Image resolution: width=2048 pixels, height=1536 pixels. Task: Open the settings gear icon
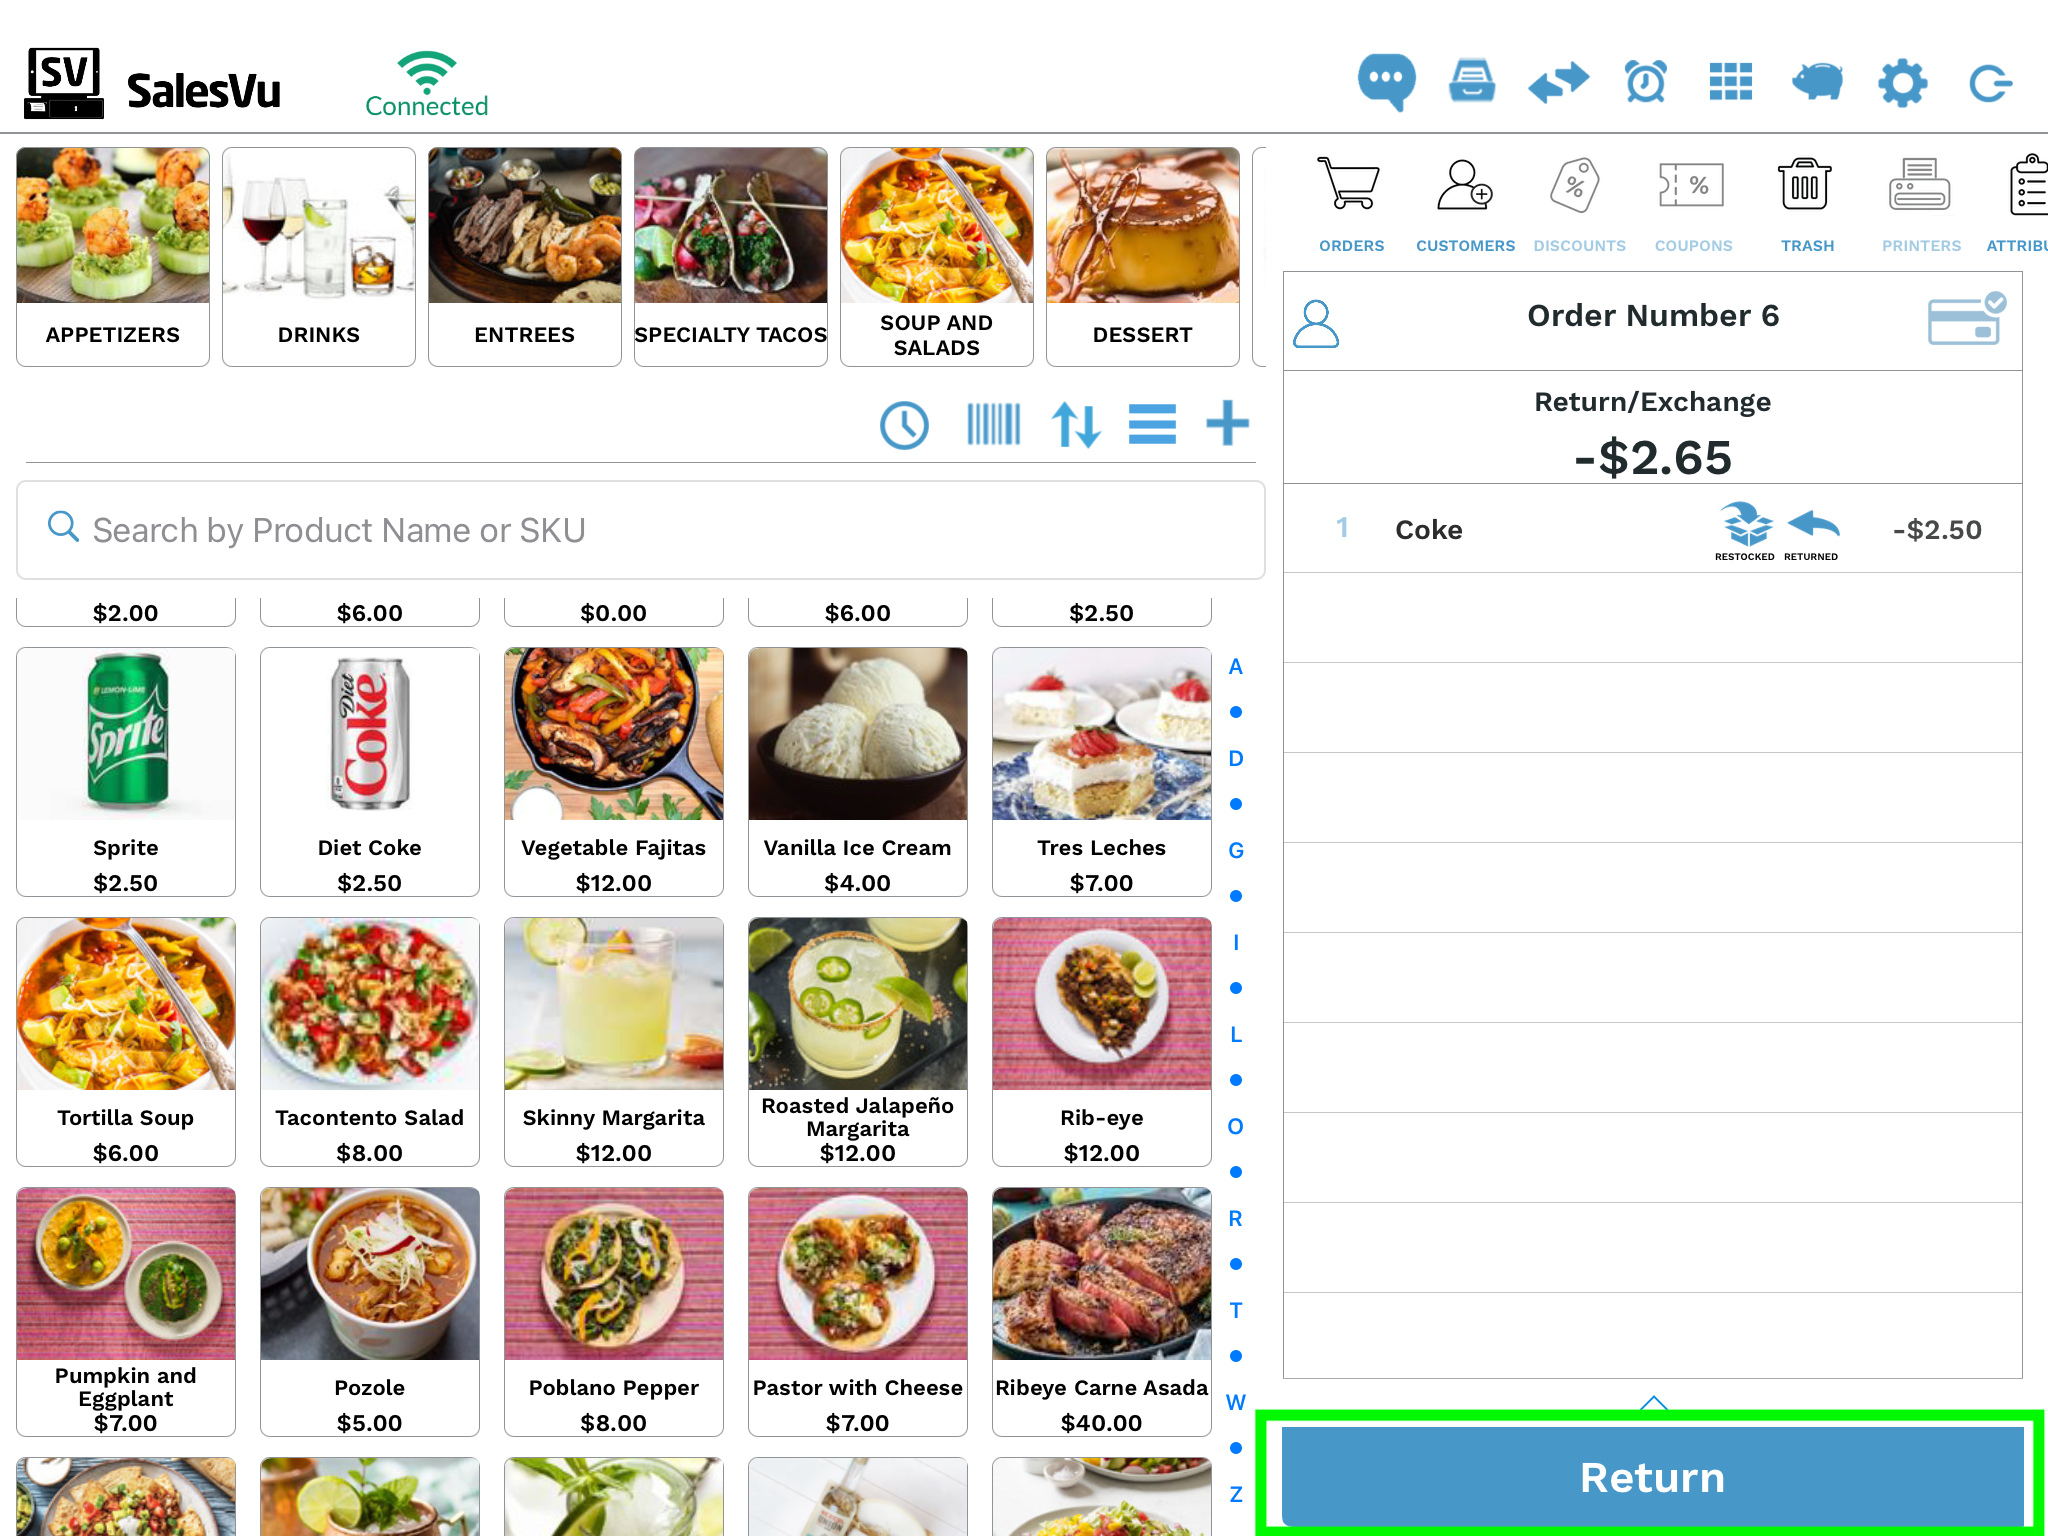click(1902, 82)
